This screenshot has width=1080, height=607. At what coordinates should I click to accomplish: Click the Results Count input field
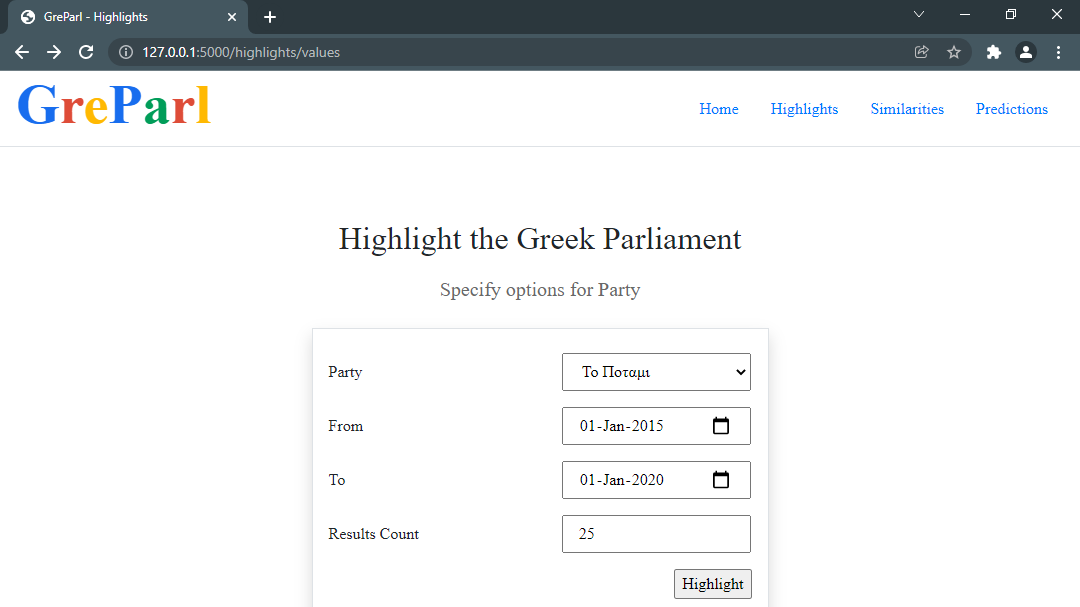pos(656,533)
